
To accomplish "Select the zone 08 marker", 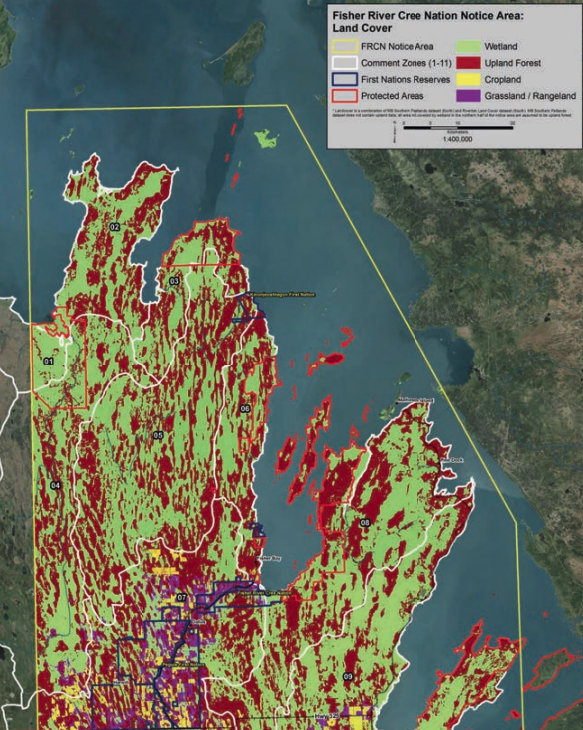I will (x=365, y=523).
